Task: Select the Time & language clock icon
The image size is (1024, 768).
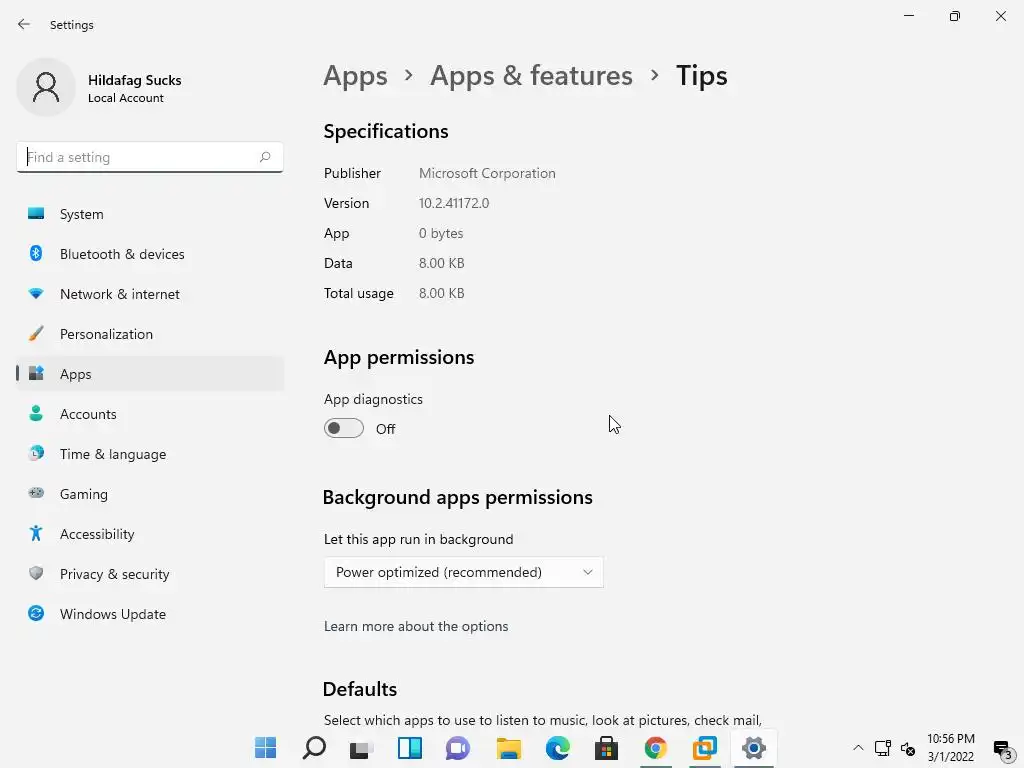Action: point(36,453)
